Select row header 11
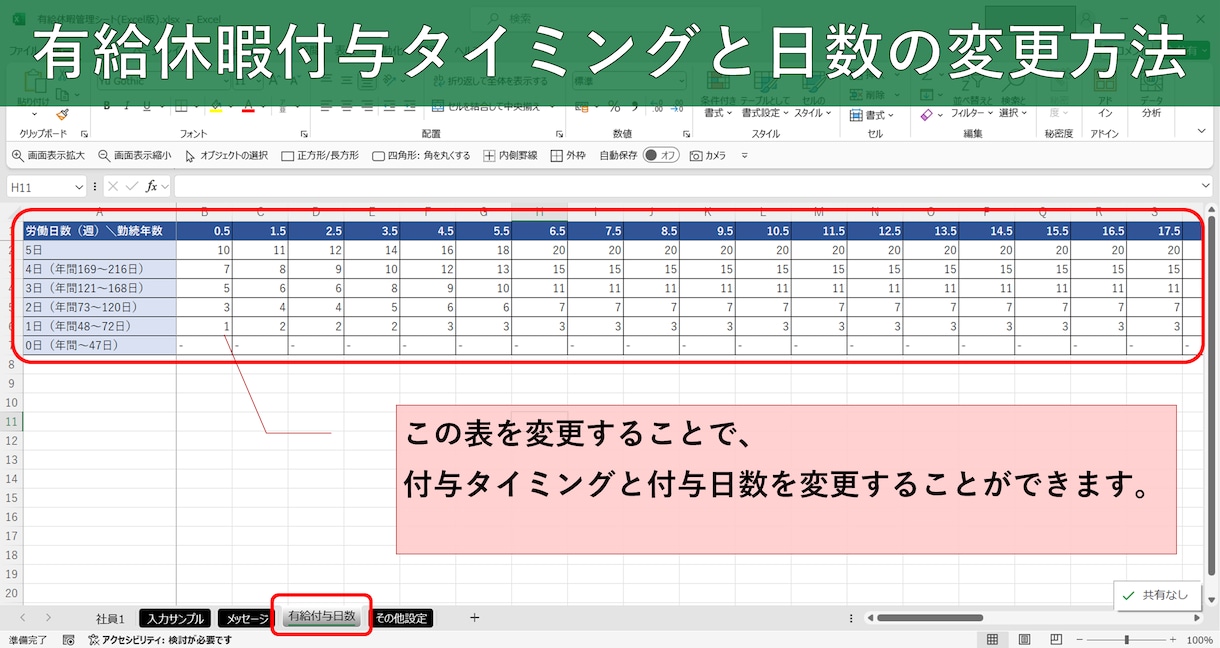 pyautogui.click(x=11, y=422)
